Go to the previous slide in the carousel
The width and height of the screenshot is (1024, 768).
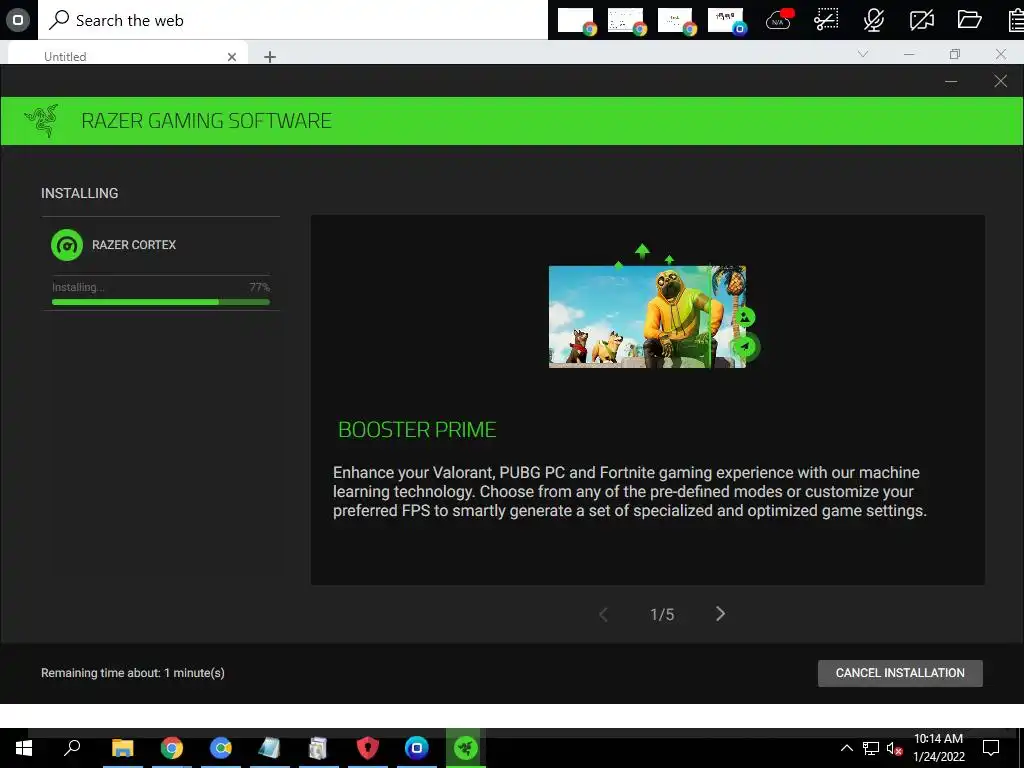(x=603, y=615)
